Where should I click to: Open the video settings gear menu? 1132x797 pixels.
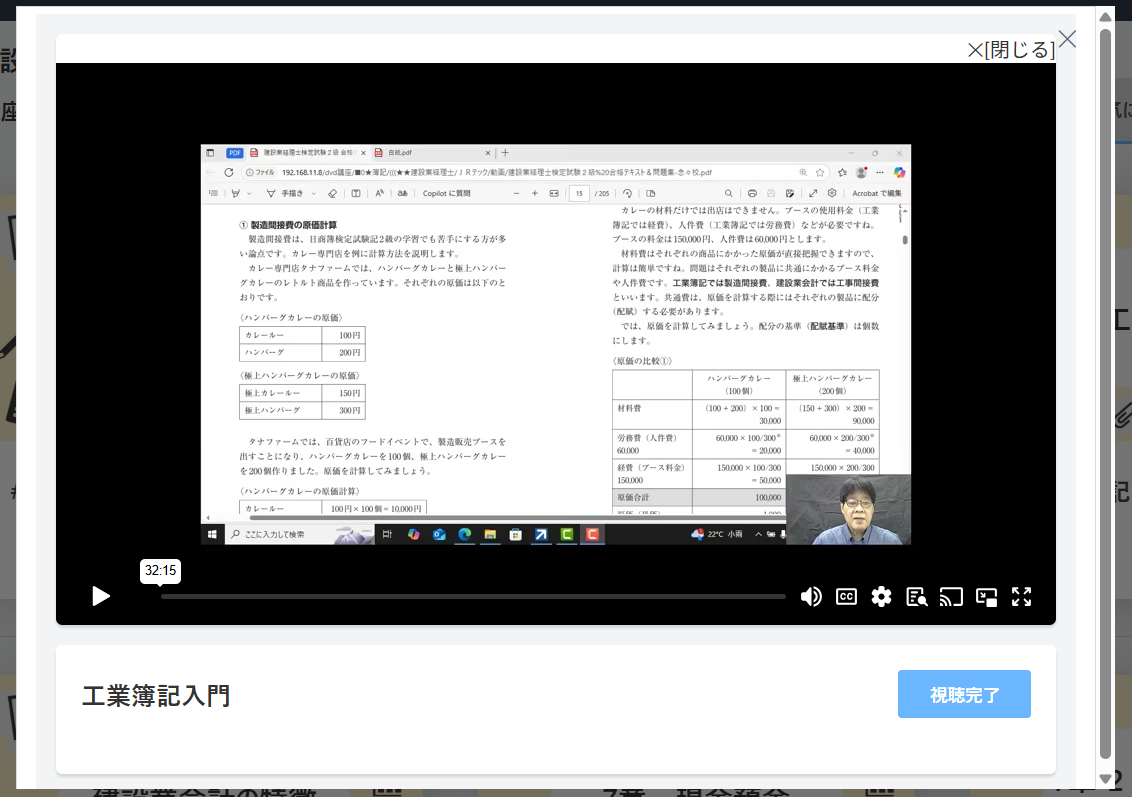(881, 597)
